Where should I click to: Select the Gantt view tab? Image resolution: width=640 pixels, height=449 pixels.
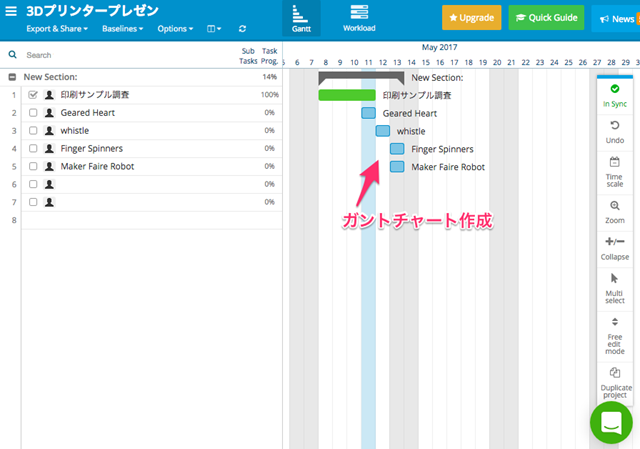click(301, 18)
